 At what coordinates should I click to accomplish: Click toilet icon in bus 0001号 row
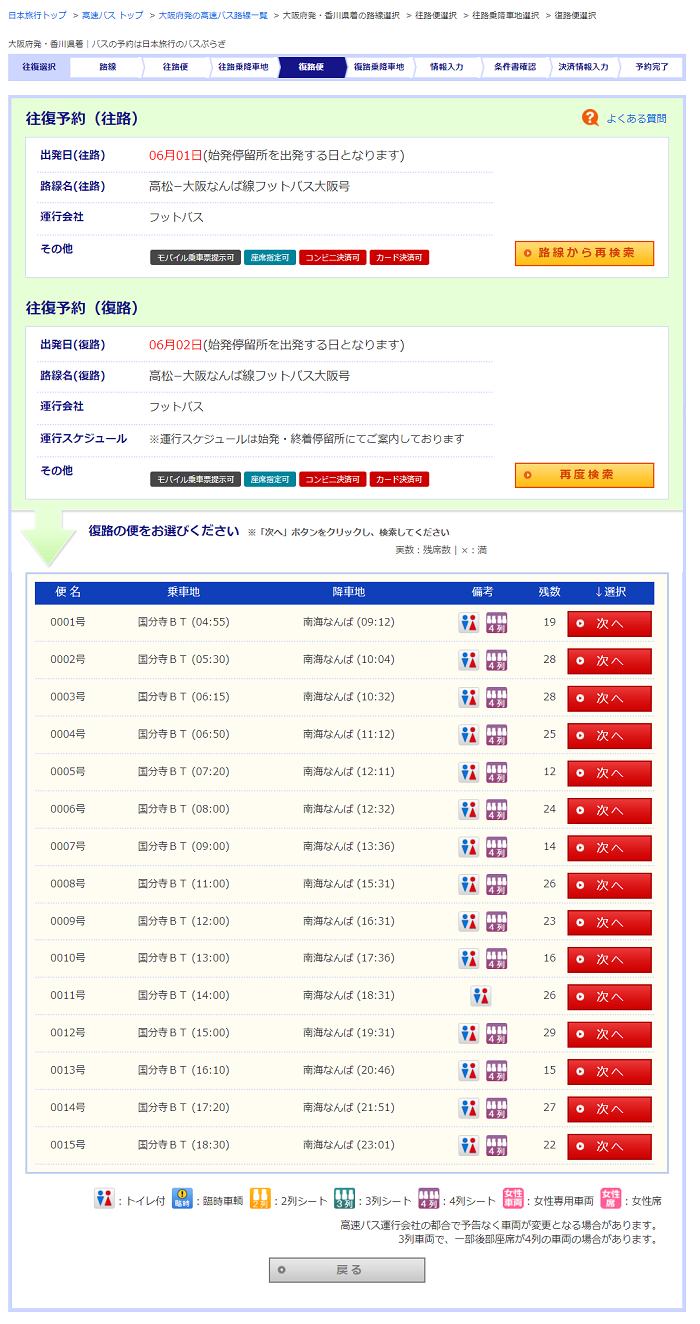coord(469,623)
